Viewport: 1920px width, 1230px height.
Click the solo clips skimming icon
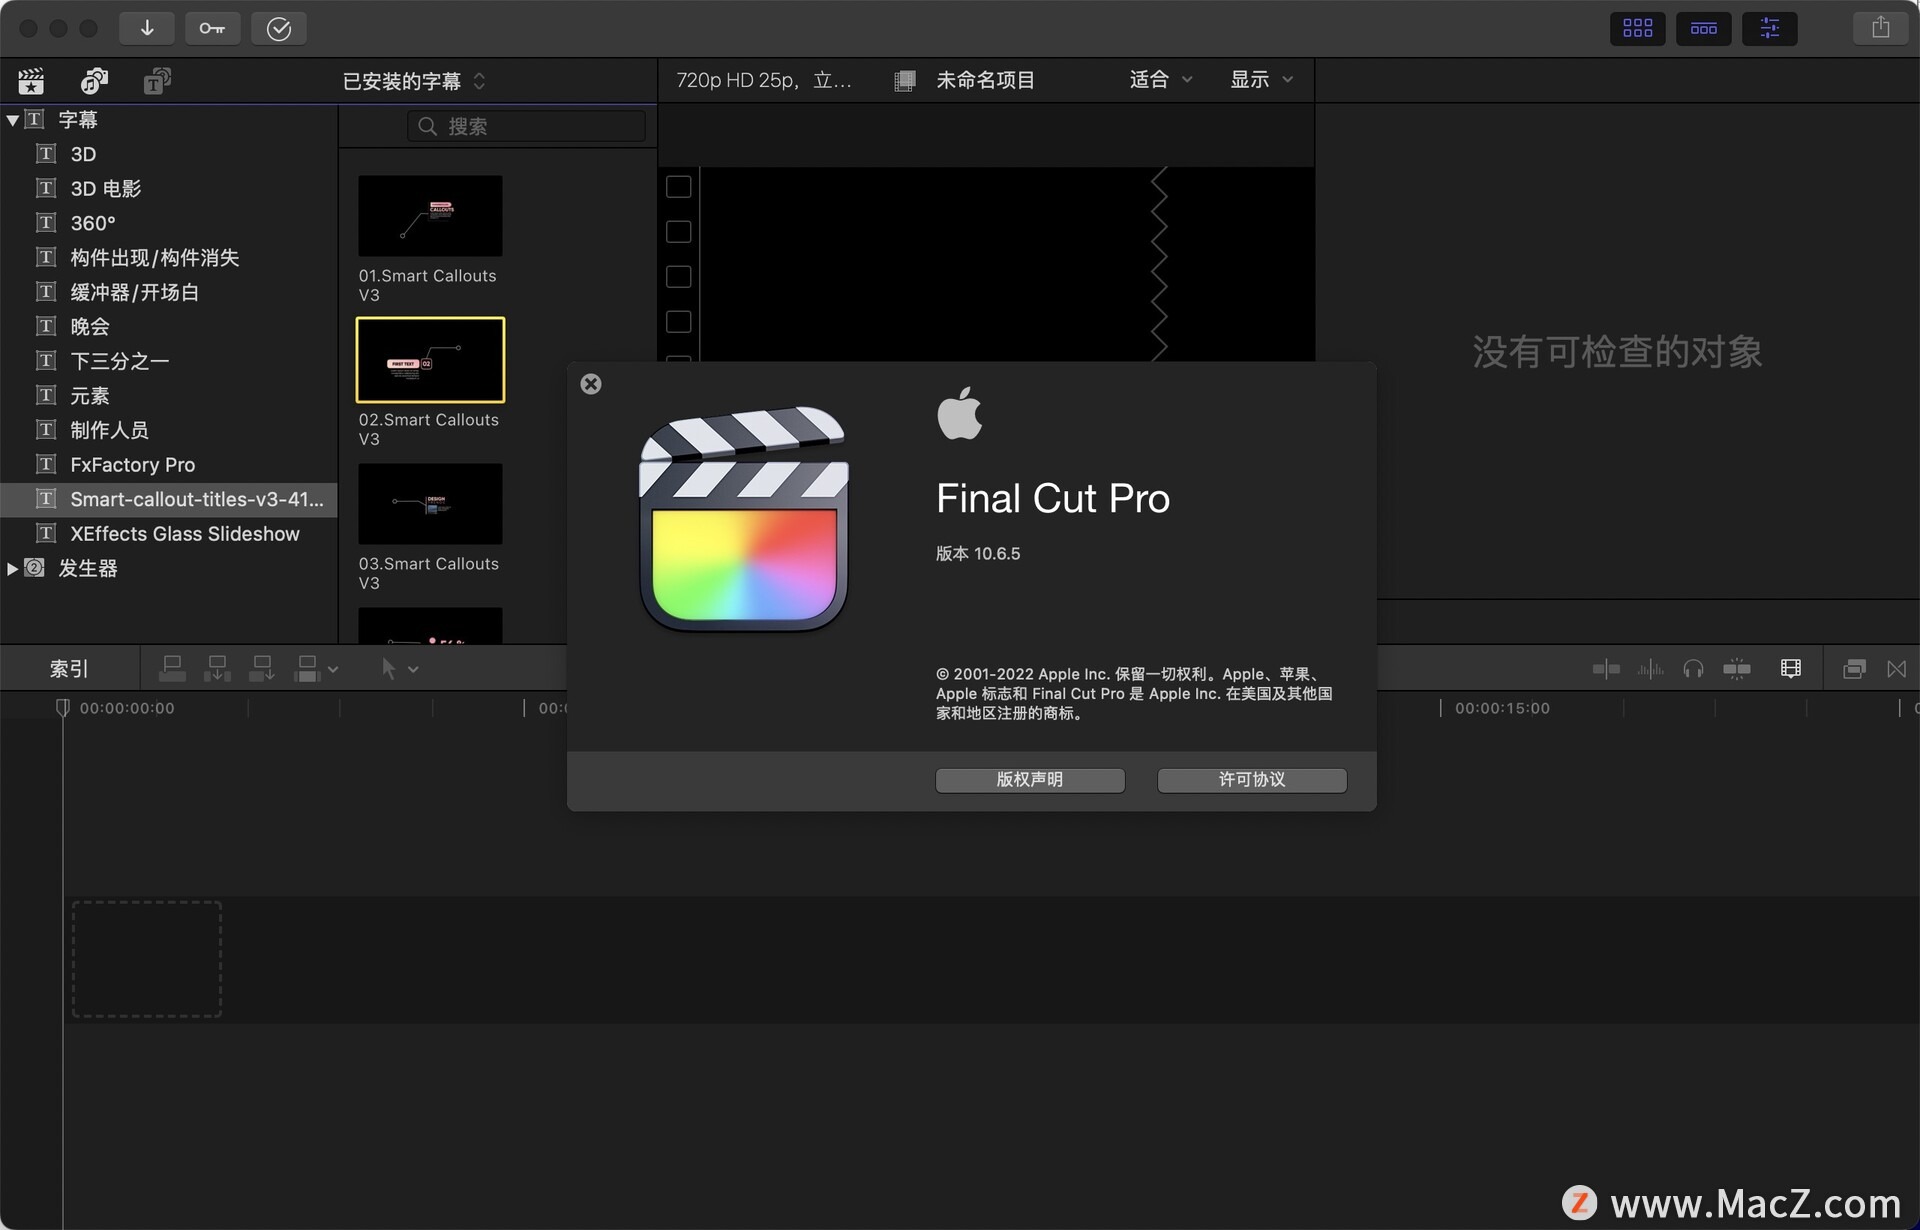click(1737, 668)
